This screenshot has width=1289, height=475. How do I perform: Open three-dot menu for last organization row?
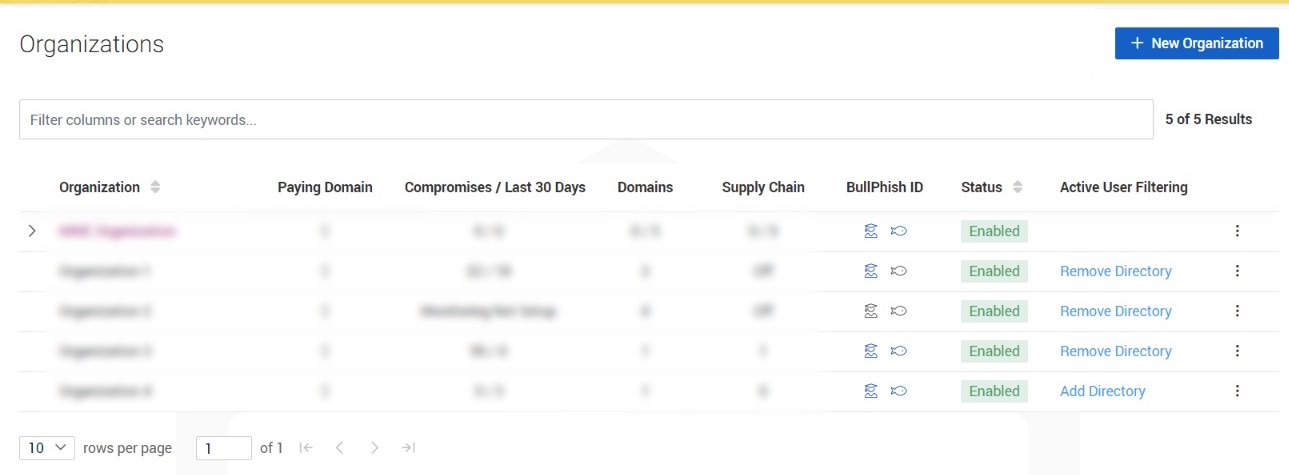click(x=1237, y=391)
